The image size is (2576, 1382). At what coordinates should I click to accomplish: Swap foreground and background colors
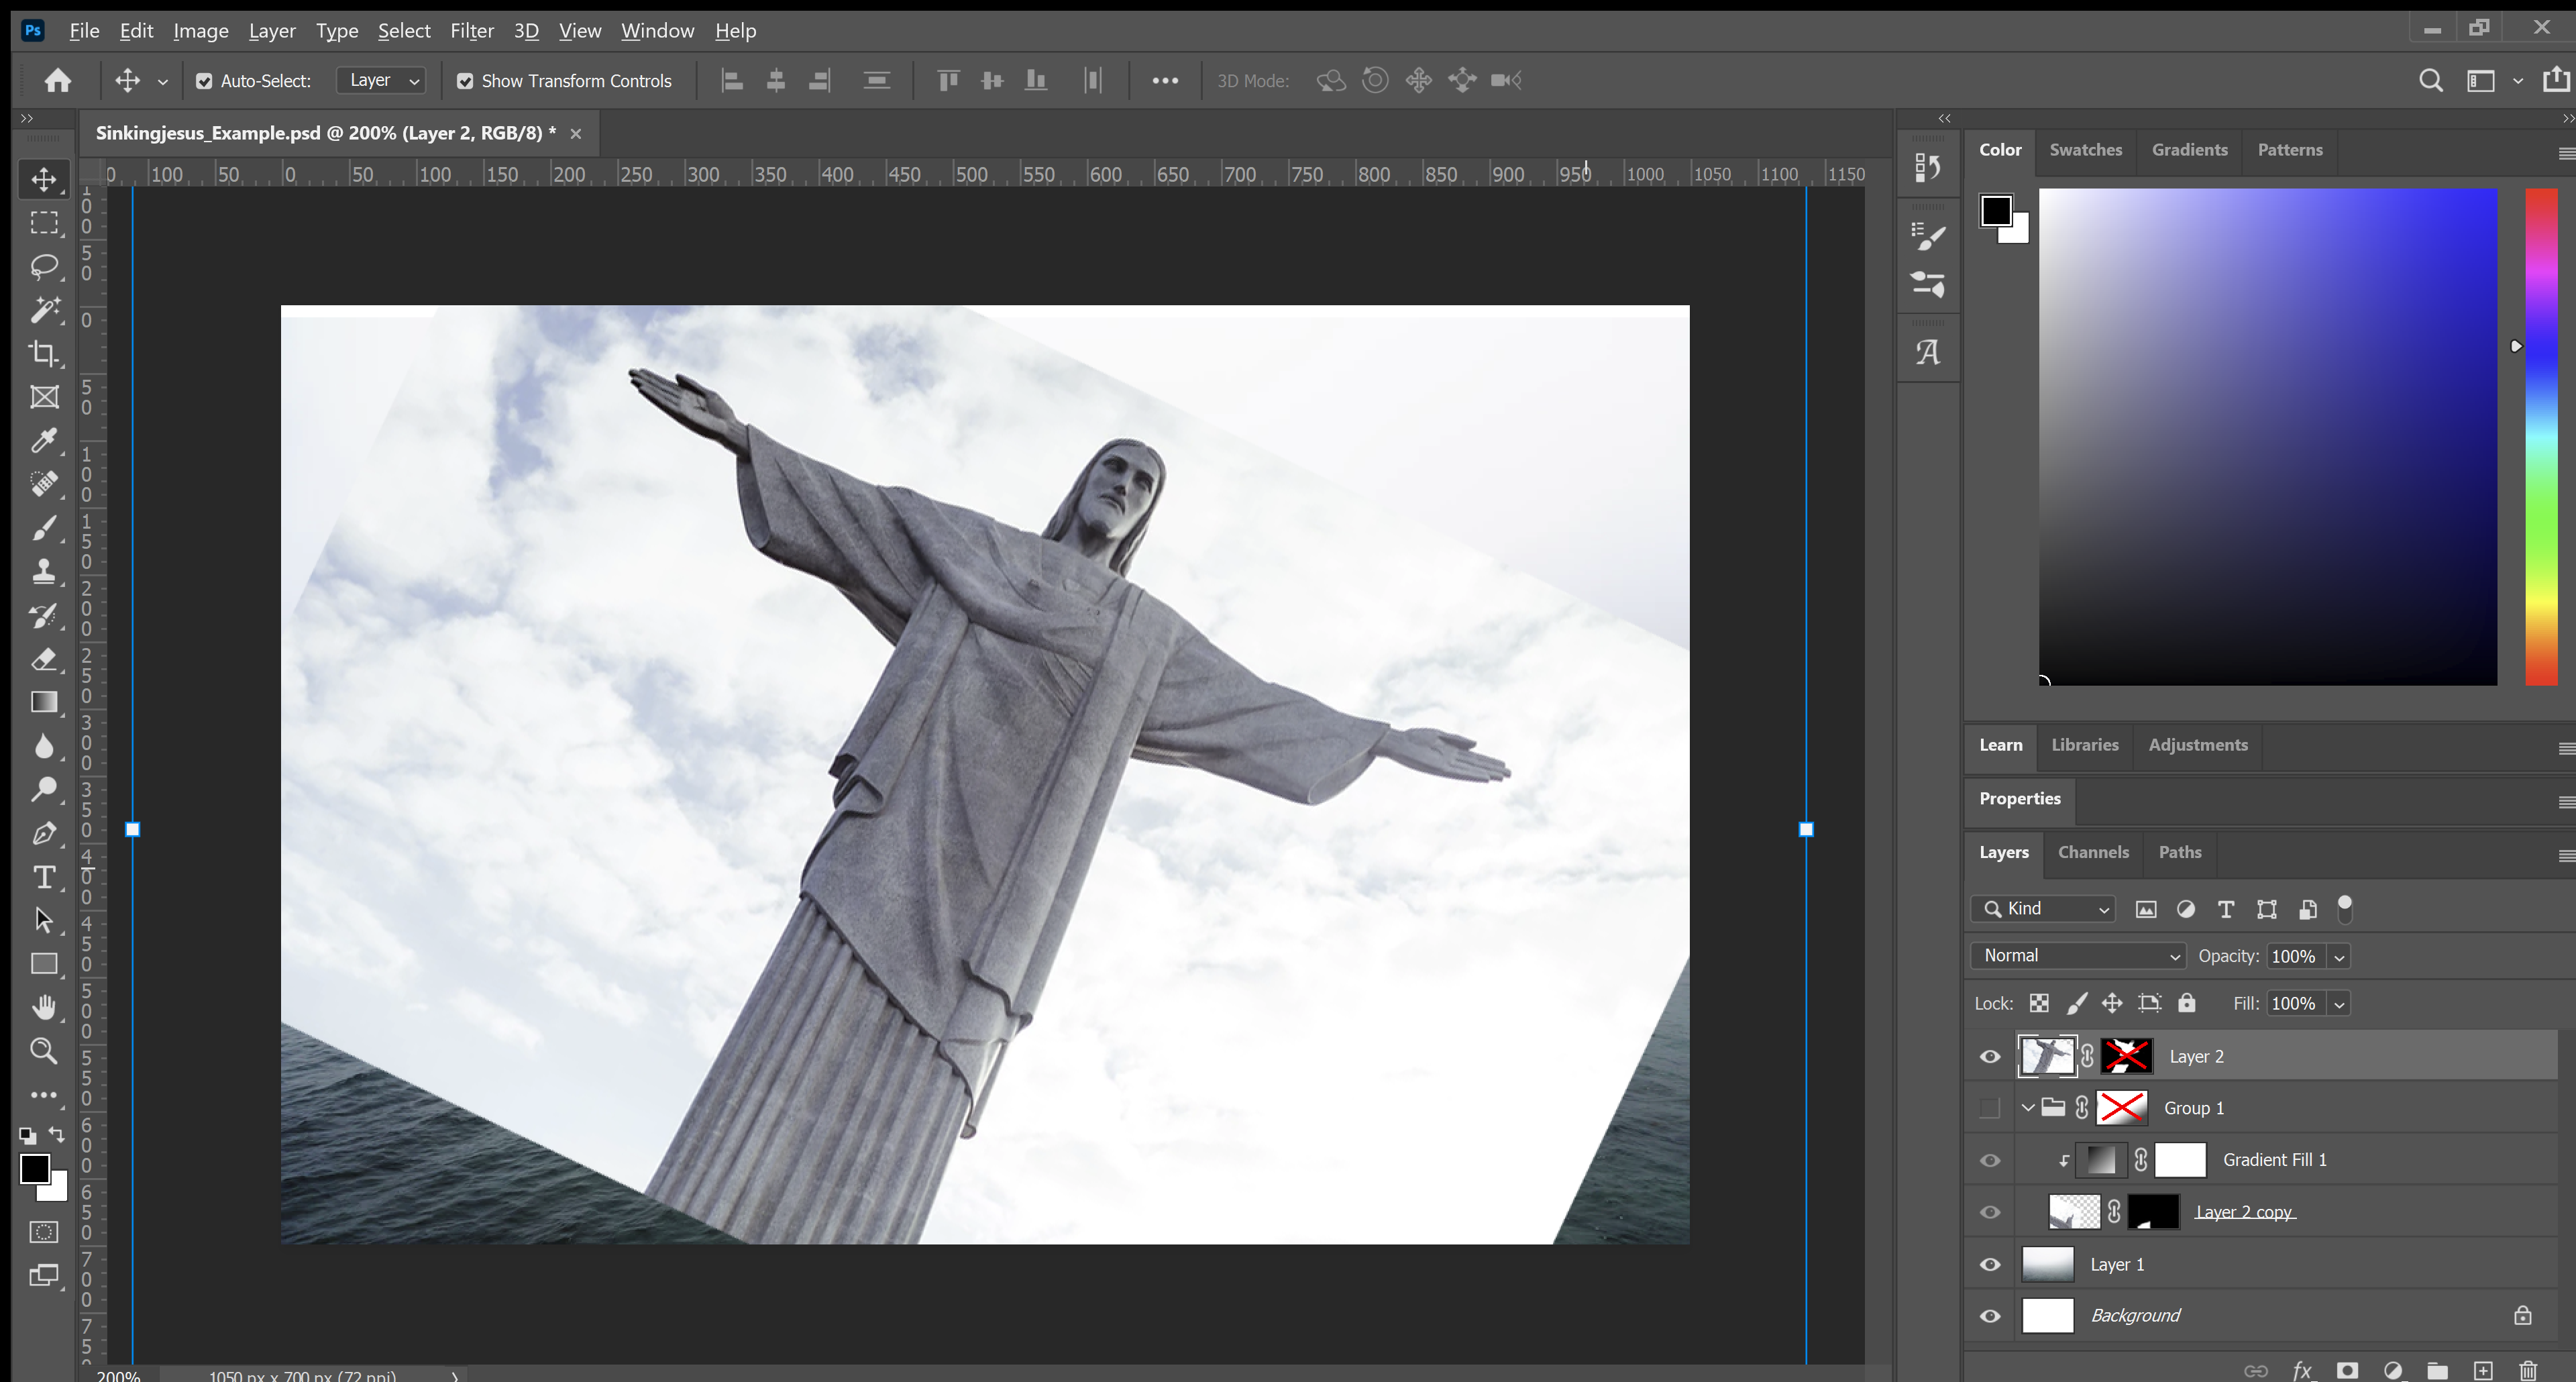[57, 1135]
